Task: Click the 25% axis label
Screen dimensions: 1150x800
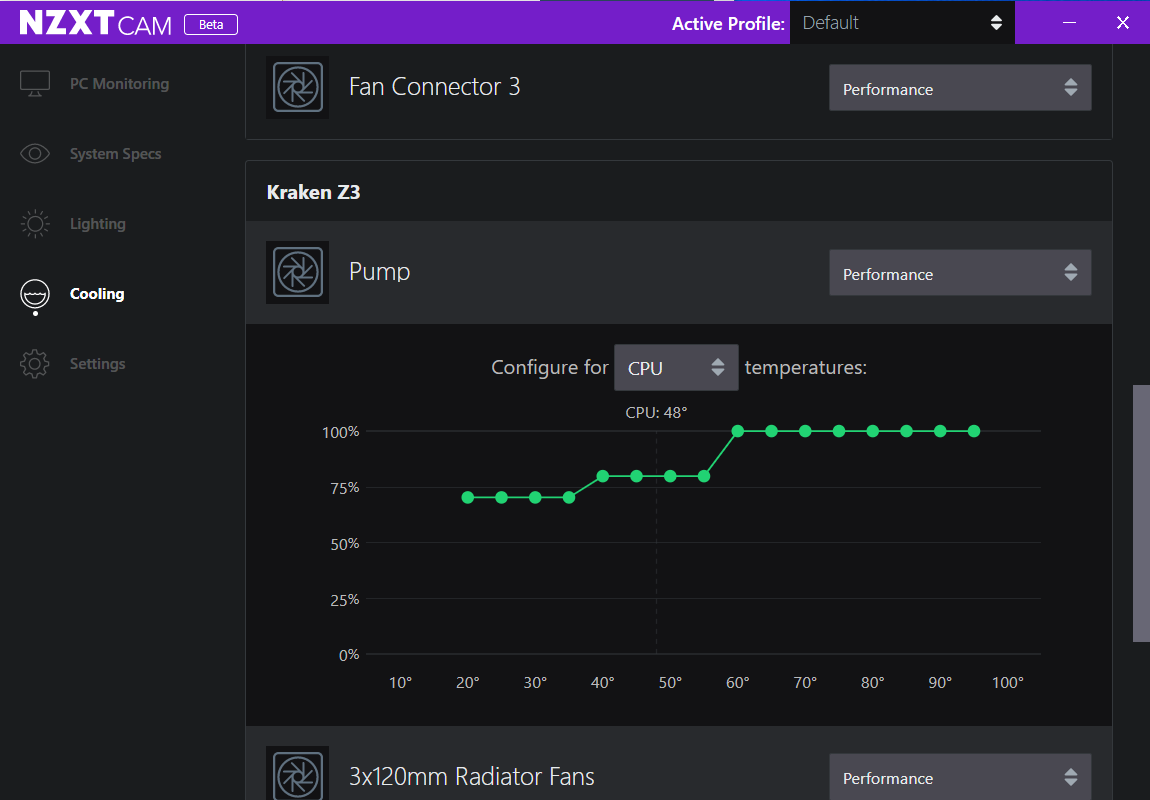Action: click(x=345, y=599)
